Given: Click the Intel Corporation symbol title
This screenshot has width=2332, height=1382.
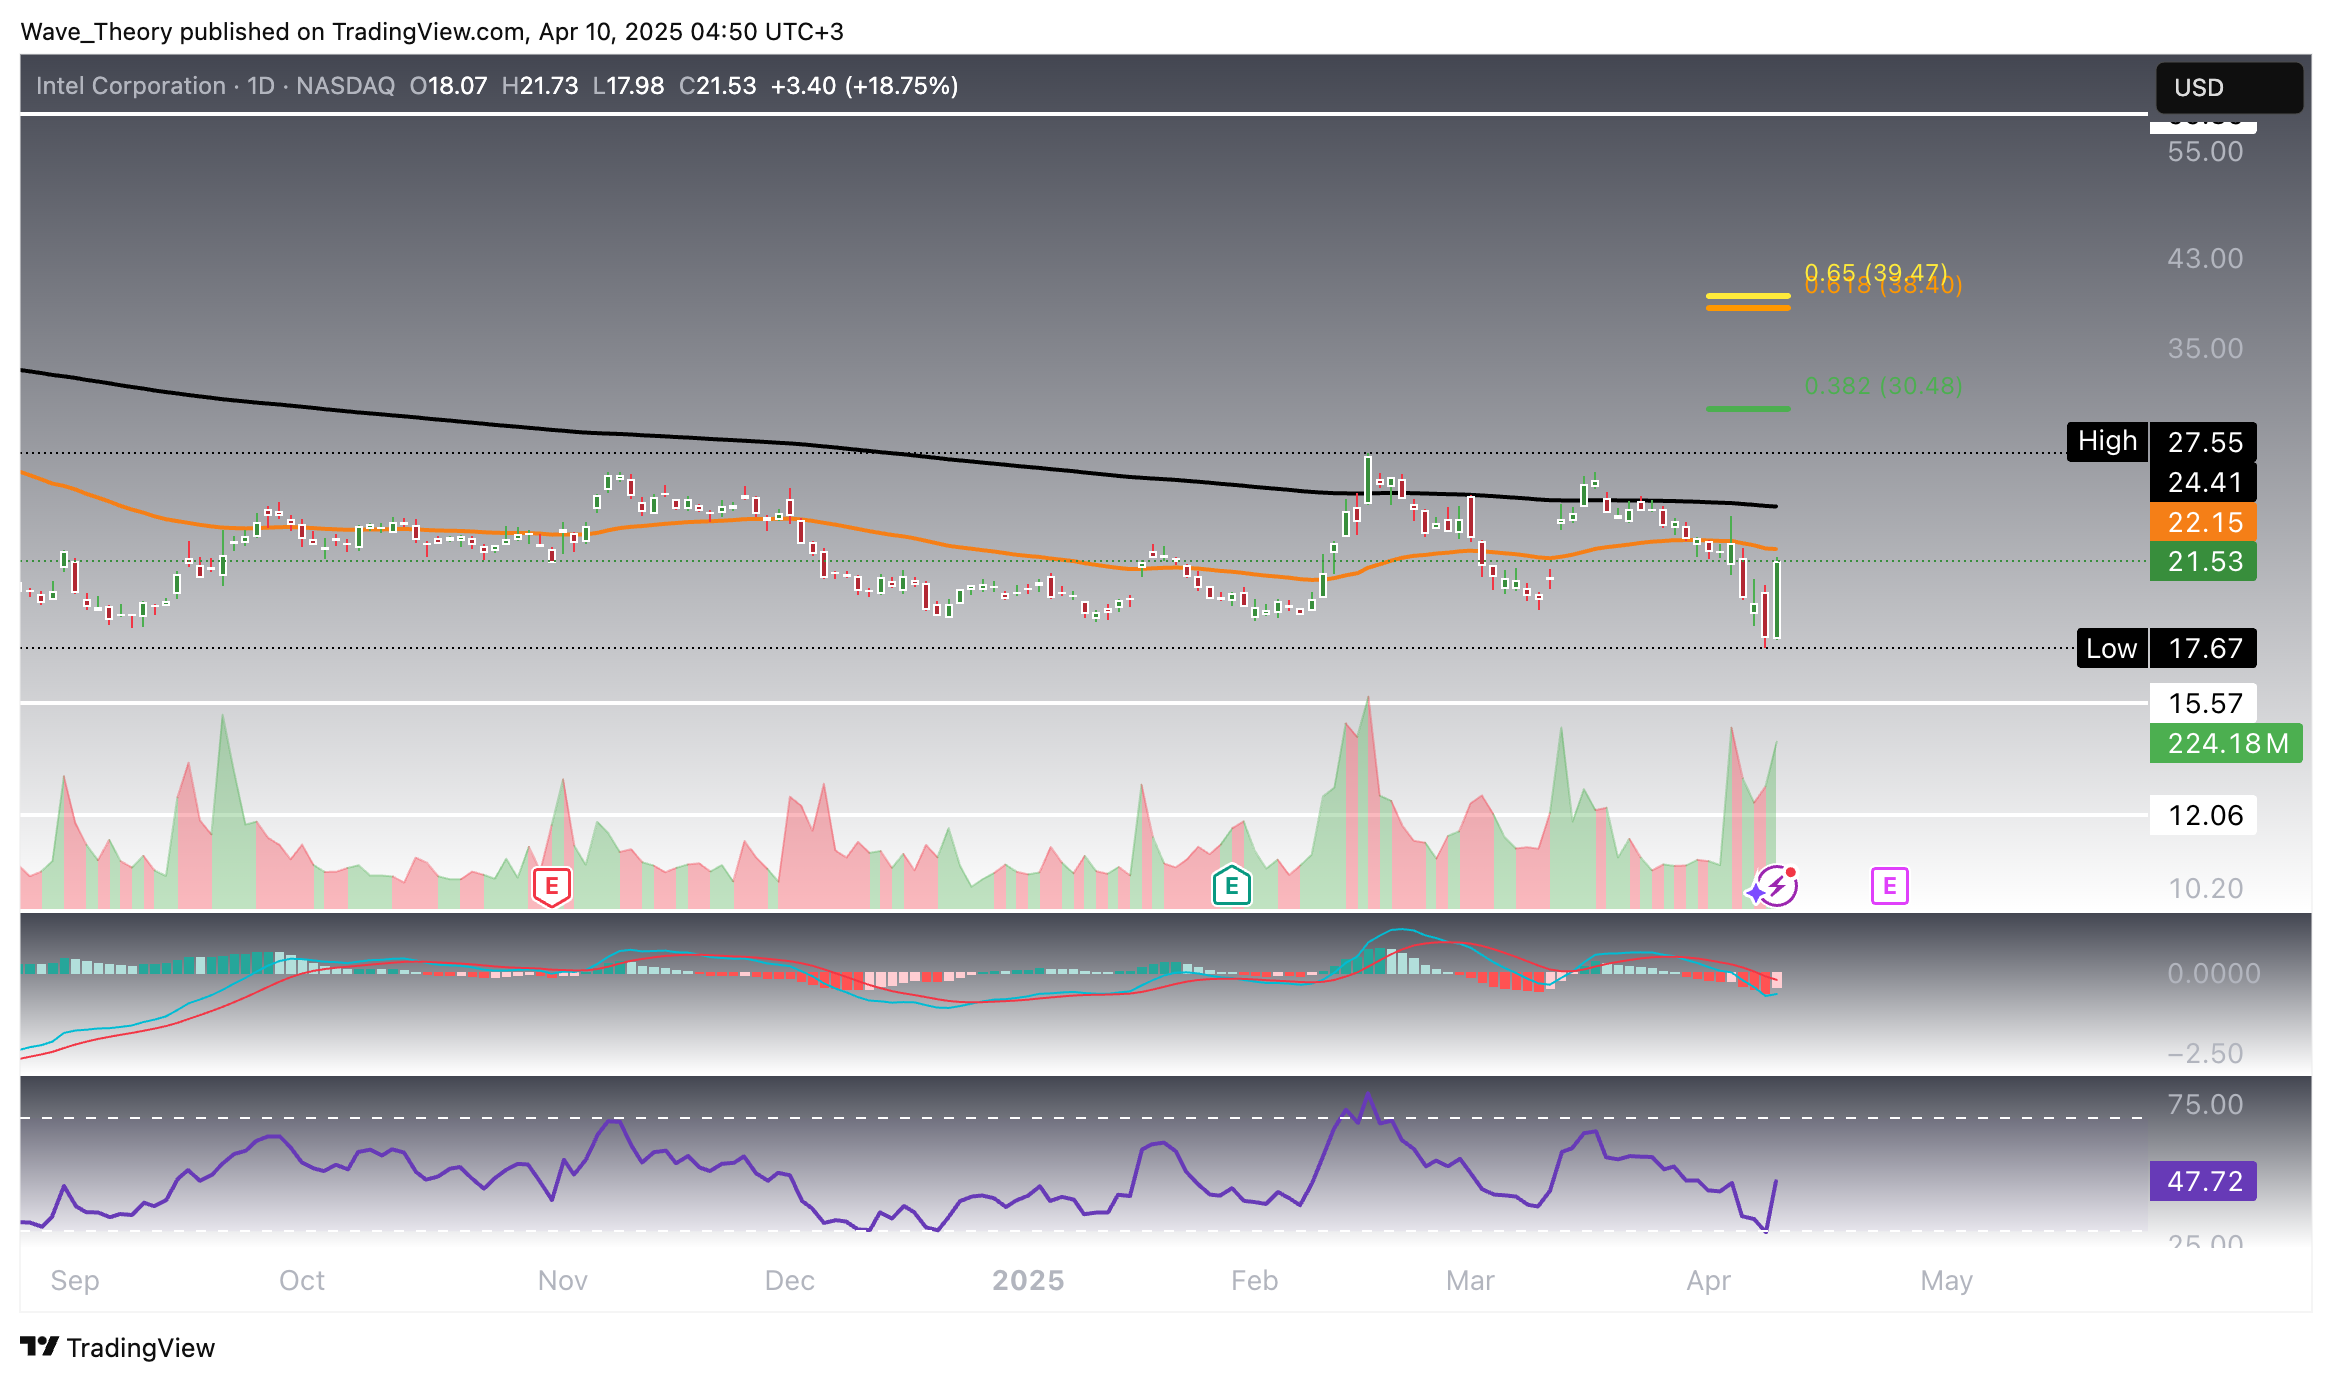Looking at the screenshot, I should [x=131, y=86].
